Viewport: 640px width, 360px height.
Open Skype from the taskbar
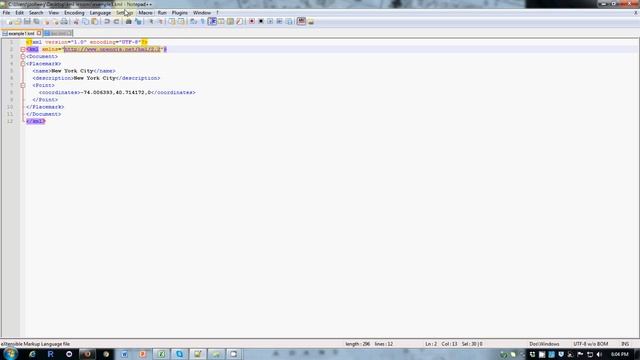tap(180, 354)
